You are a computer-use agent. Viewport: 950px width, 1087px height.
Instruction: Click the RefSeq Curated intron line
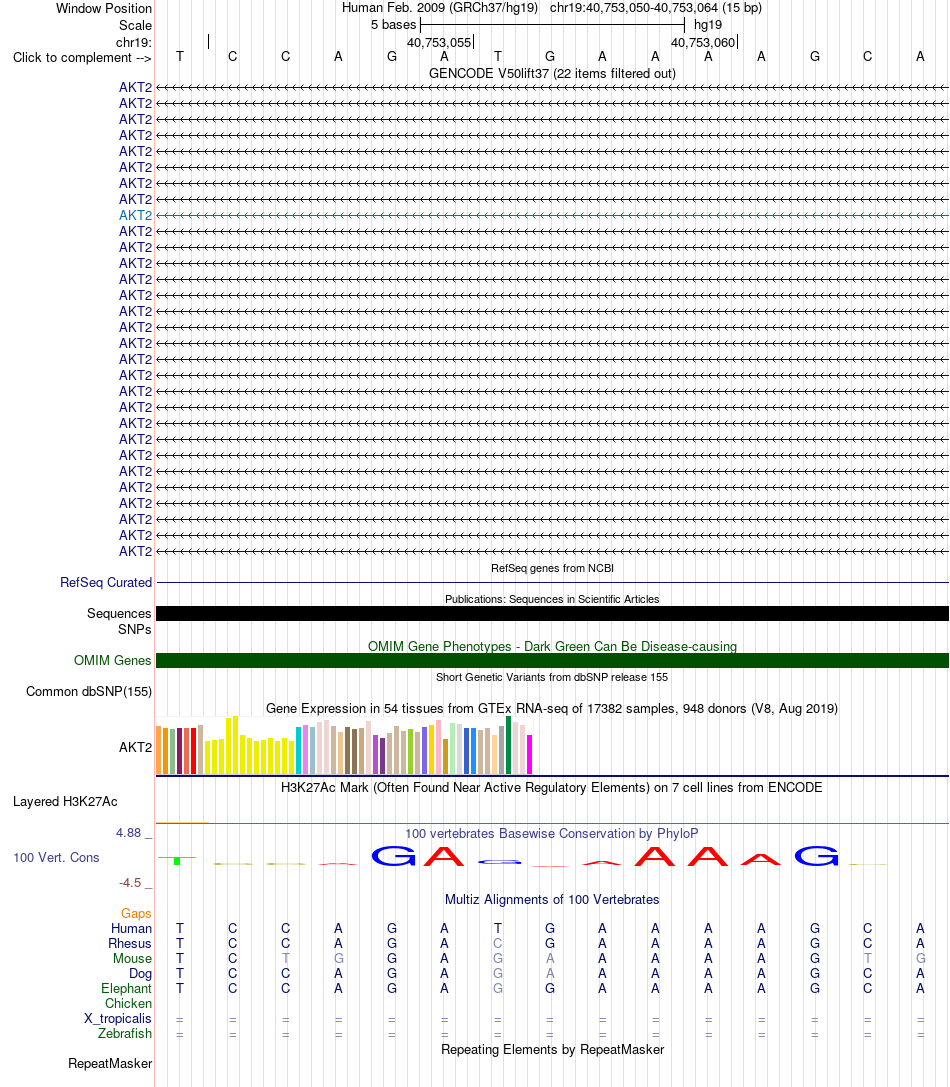(x=552, y=582)
